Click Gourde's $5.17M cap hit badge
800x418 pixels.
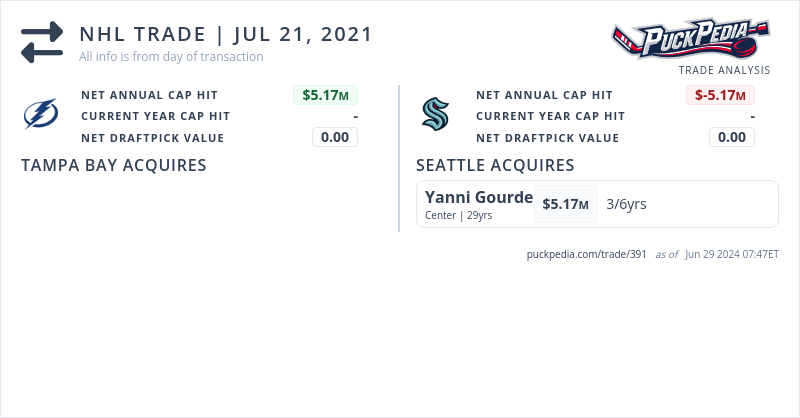(x=565, y=204)
